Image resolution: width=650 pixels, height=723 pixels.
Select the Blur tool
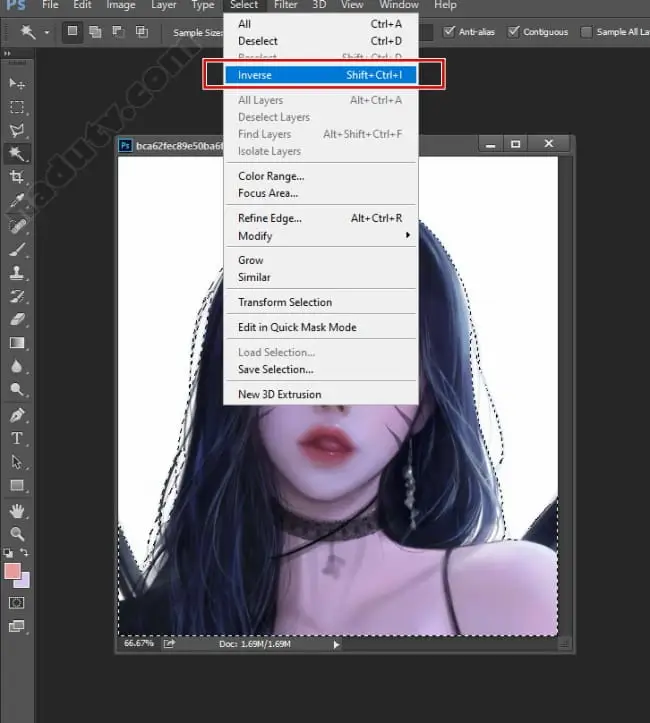pos(17,367)
